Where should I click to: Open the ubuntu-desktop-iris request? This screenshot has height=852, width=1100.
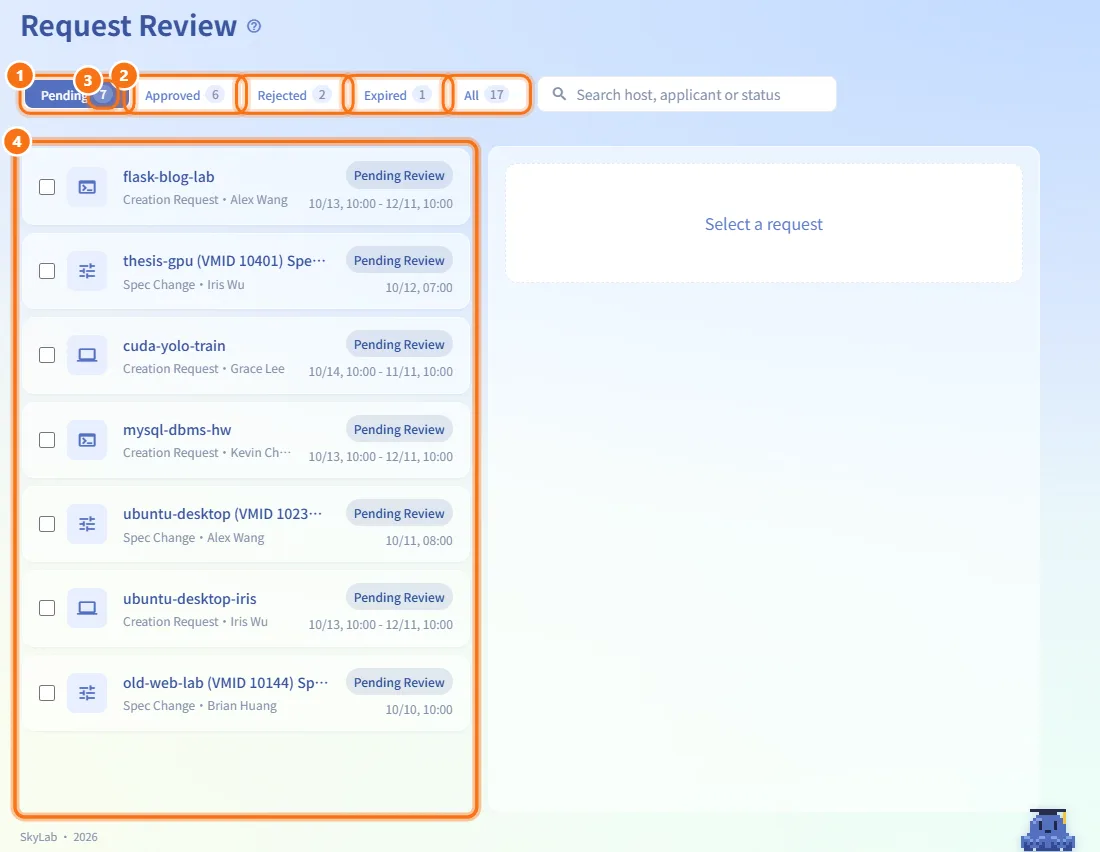point(246,608)
